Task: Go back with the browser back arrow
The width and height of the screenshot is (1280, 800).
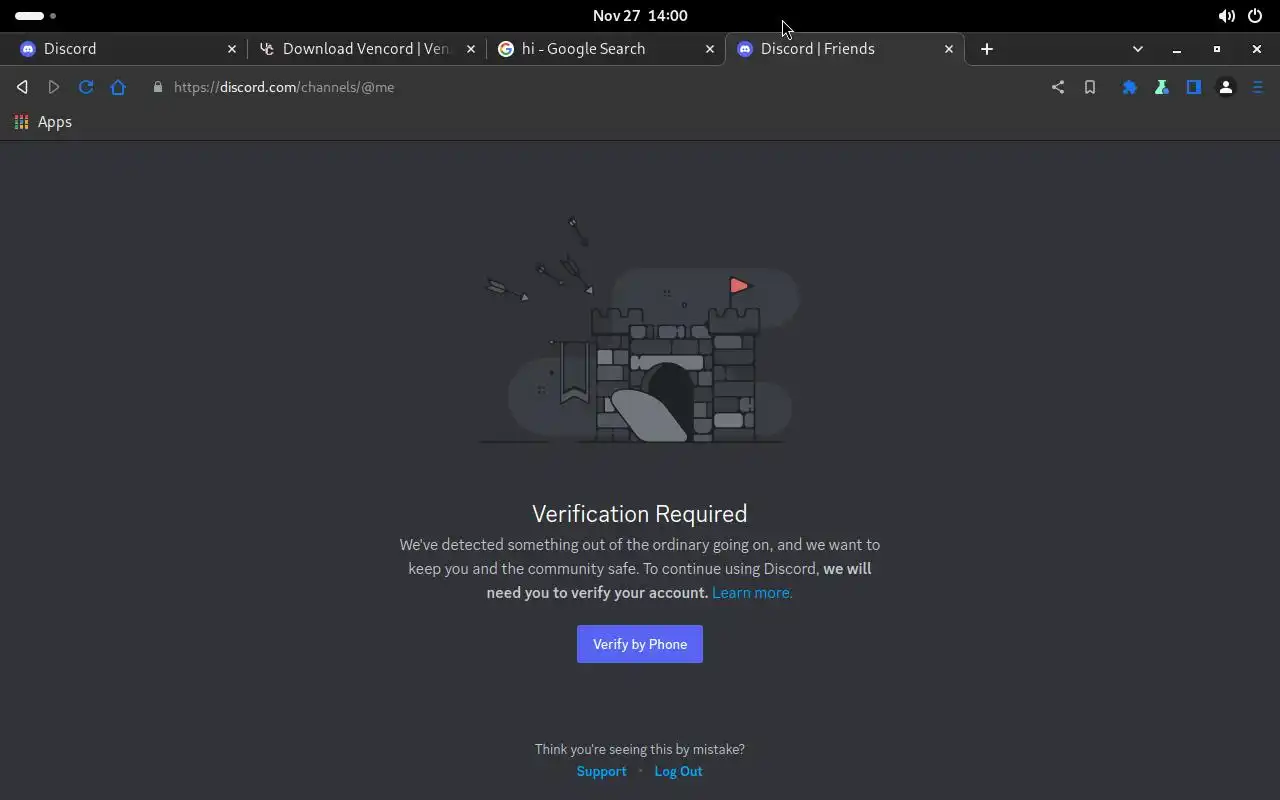Action: click(x=22, y=87)
